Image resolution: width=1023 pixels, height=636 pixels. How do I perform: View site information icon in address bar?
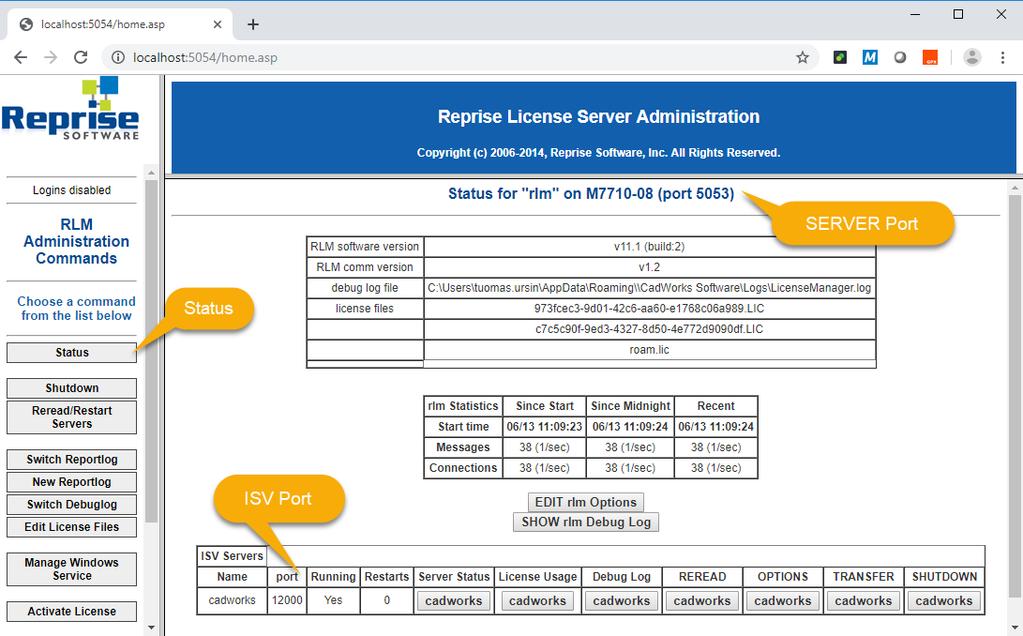point(118,57)
